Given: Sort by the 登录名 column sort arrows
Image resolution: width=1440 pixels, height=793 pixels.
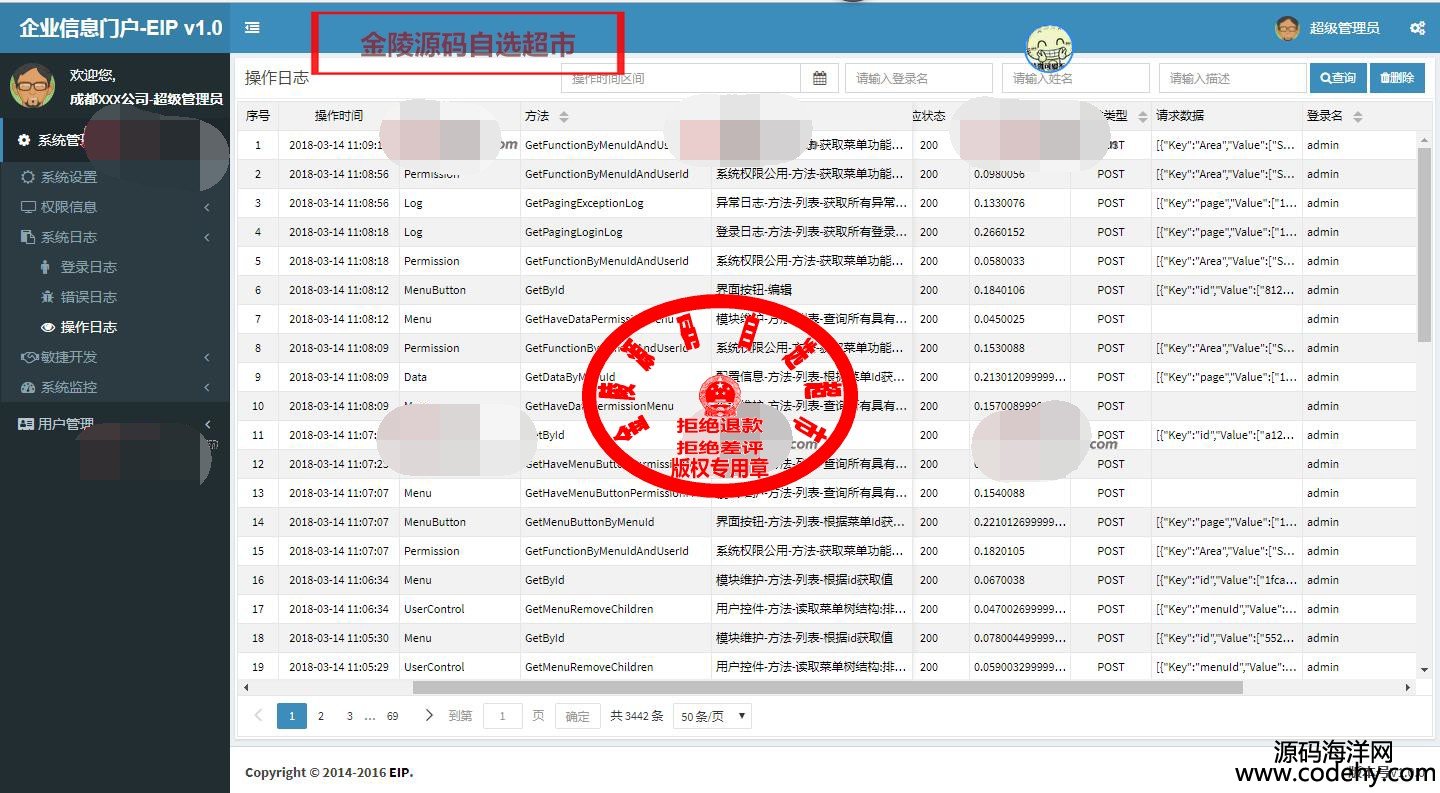Looking at the screenshot, I should (1357, 117).
